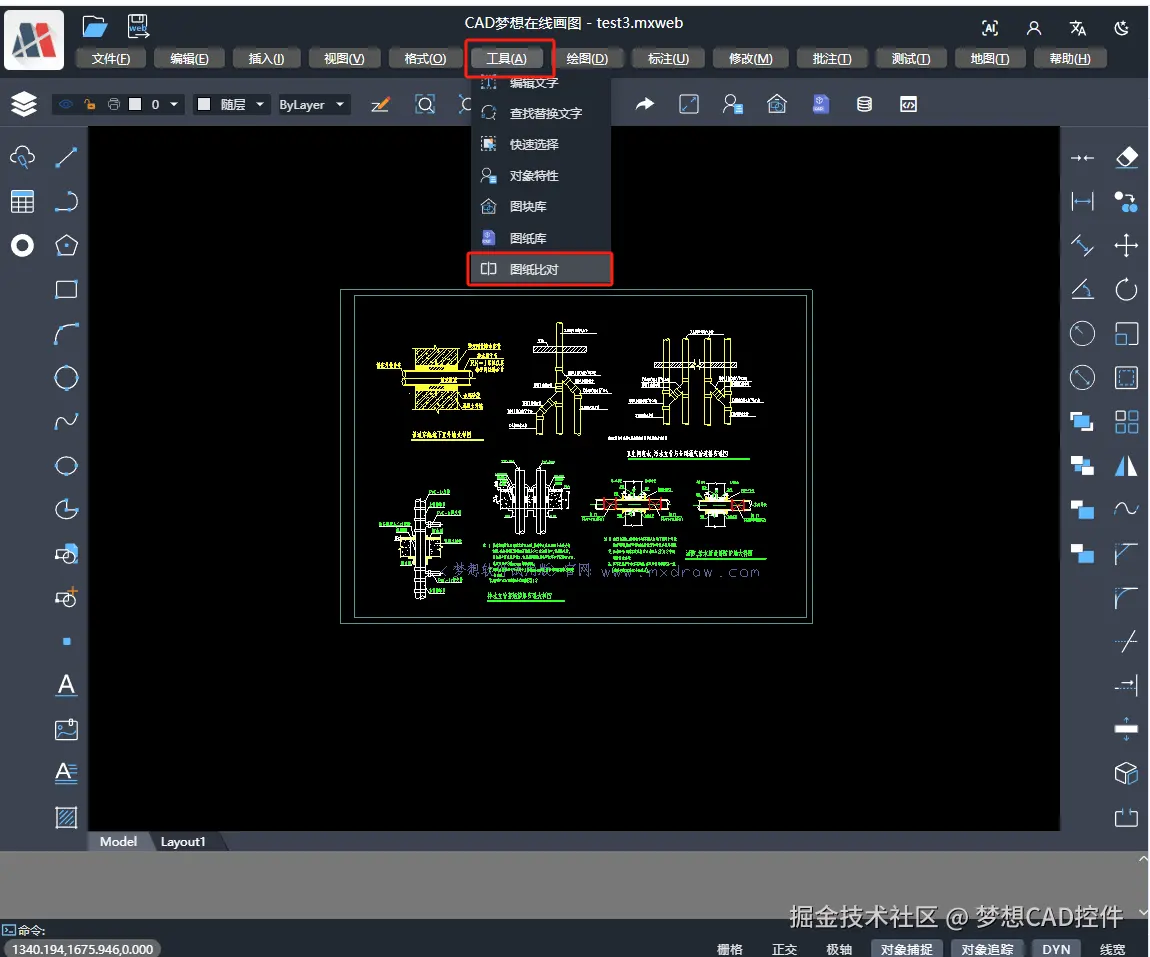Select the revision cloud tool
Screen dimensions: 1150x957
[22, 157]
